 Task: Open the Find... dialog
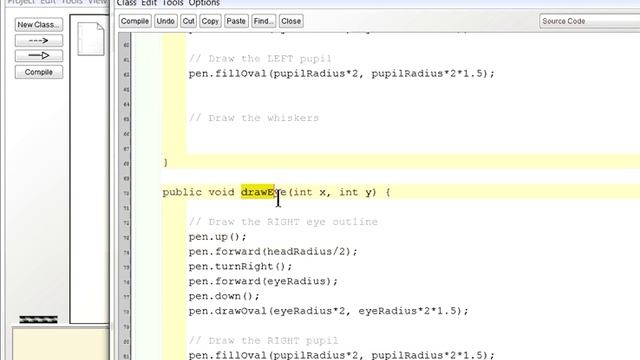coord(263,21)
